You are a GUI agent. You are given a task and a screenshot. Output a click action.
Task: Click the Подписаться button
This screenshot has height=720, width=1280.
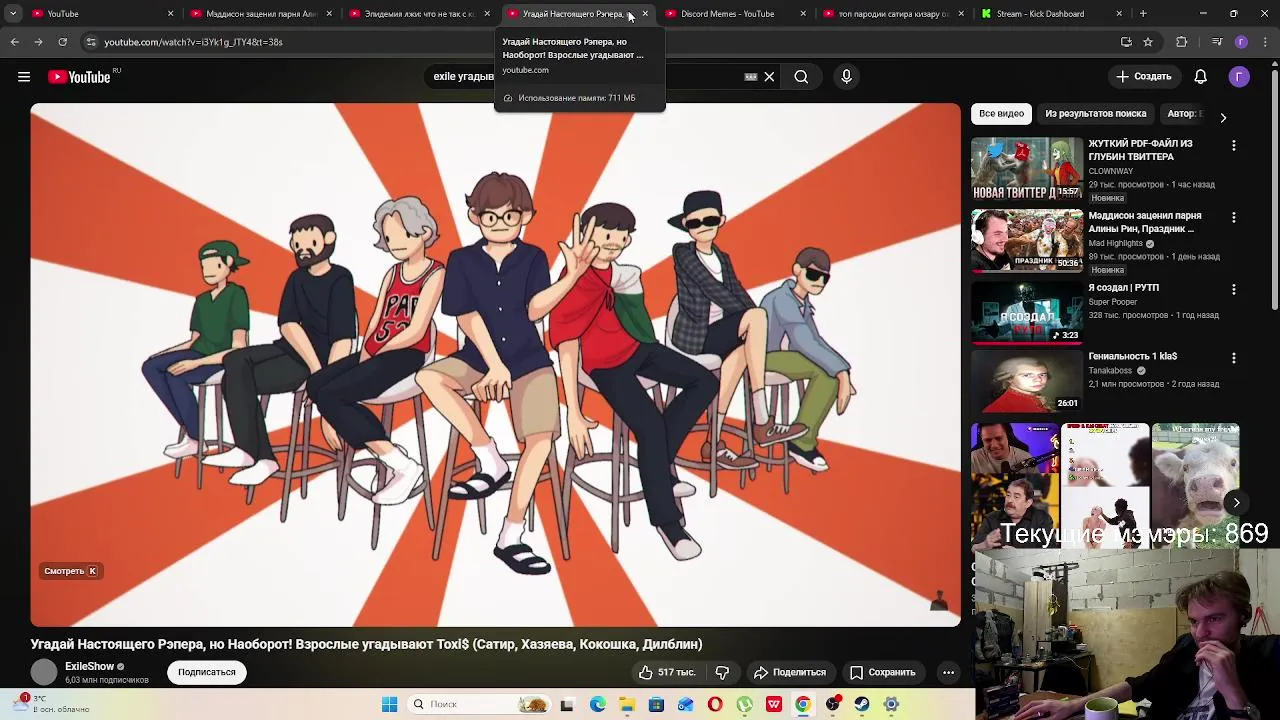(207, 672)
